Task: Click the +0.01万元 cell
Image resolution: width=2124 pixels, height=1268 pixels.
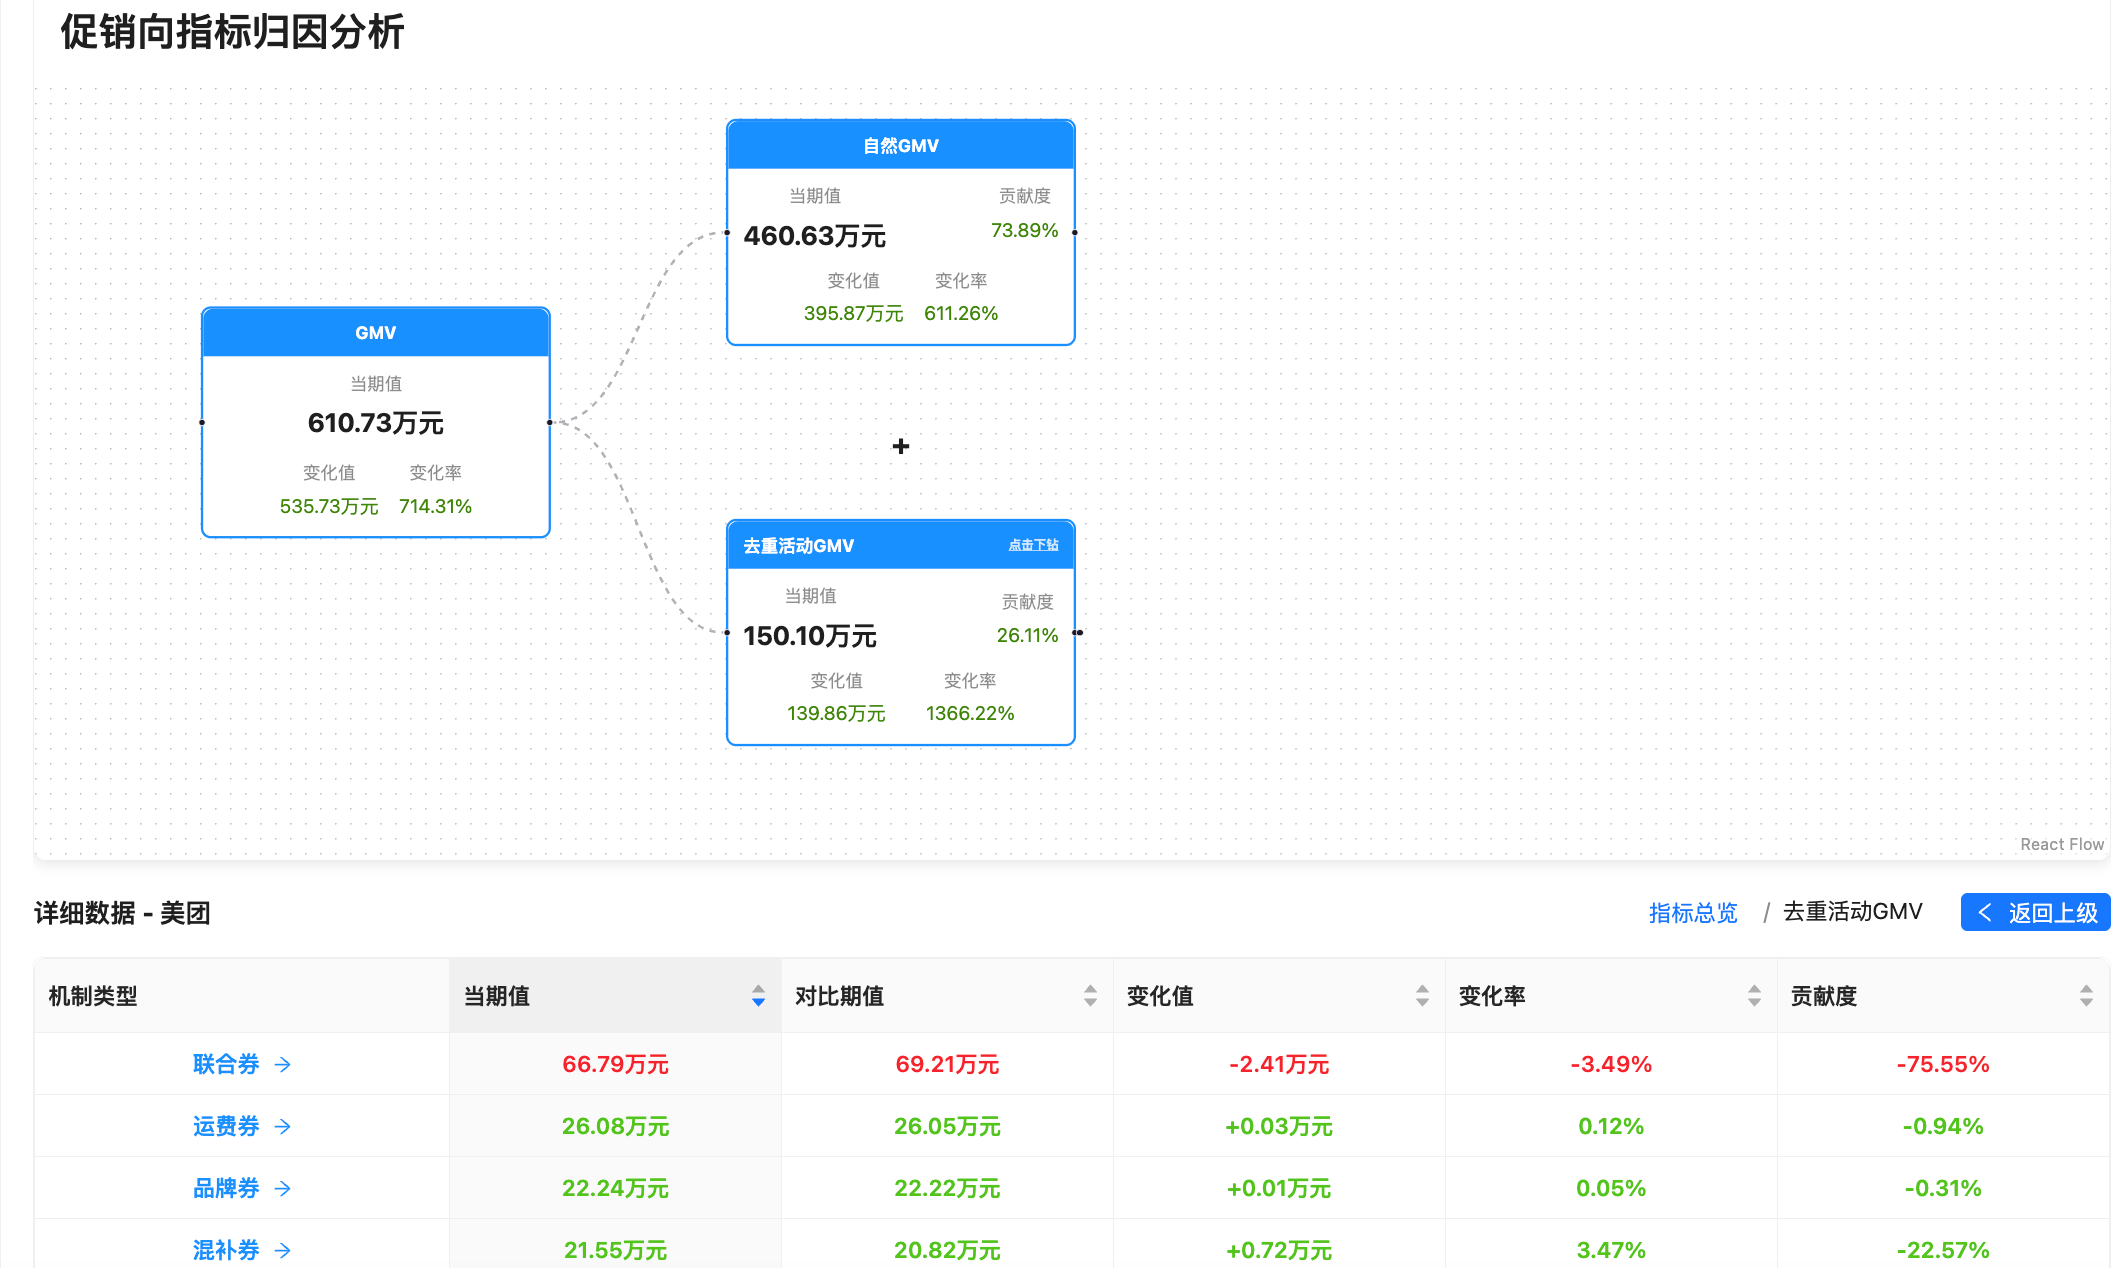Action: [1279, 1188]
